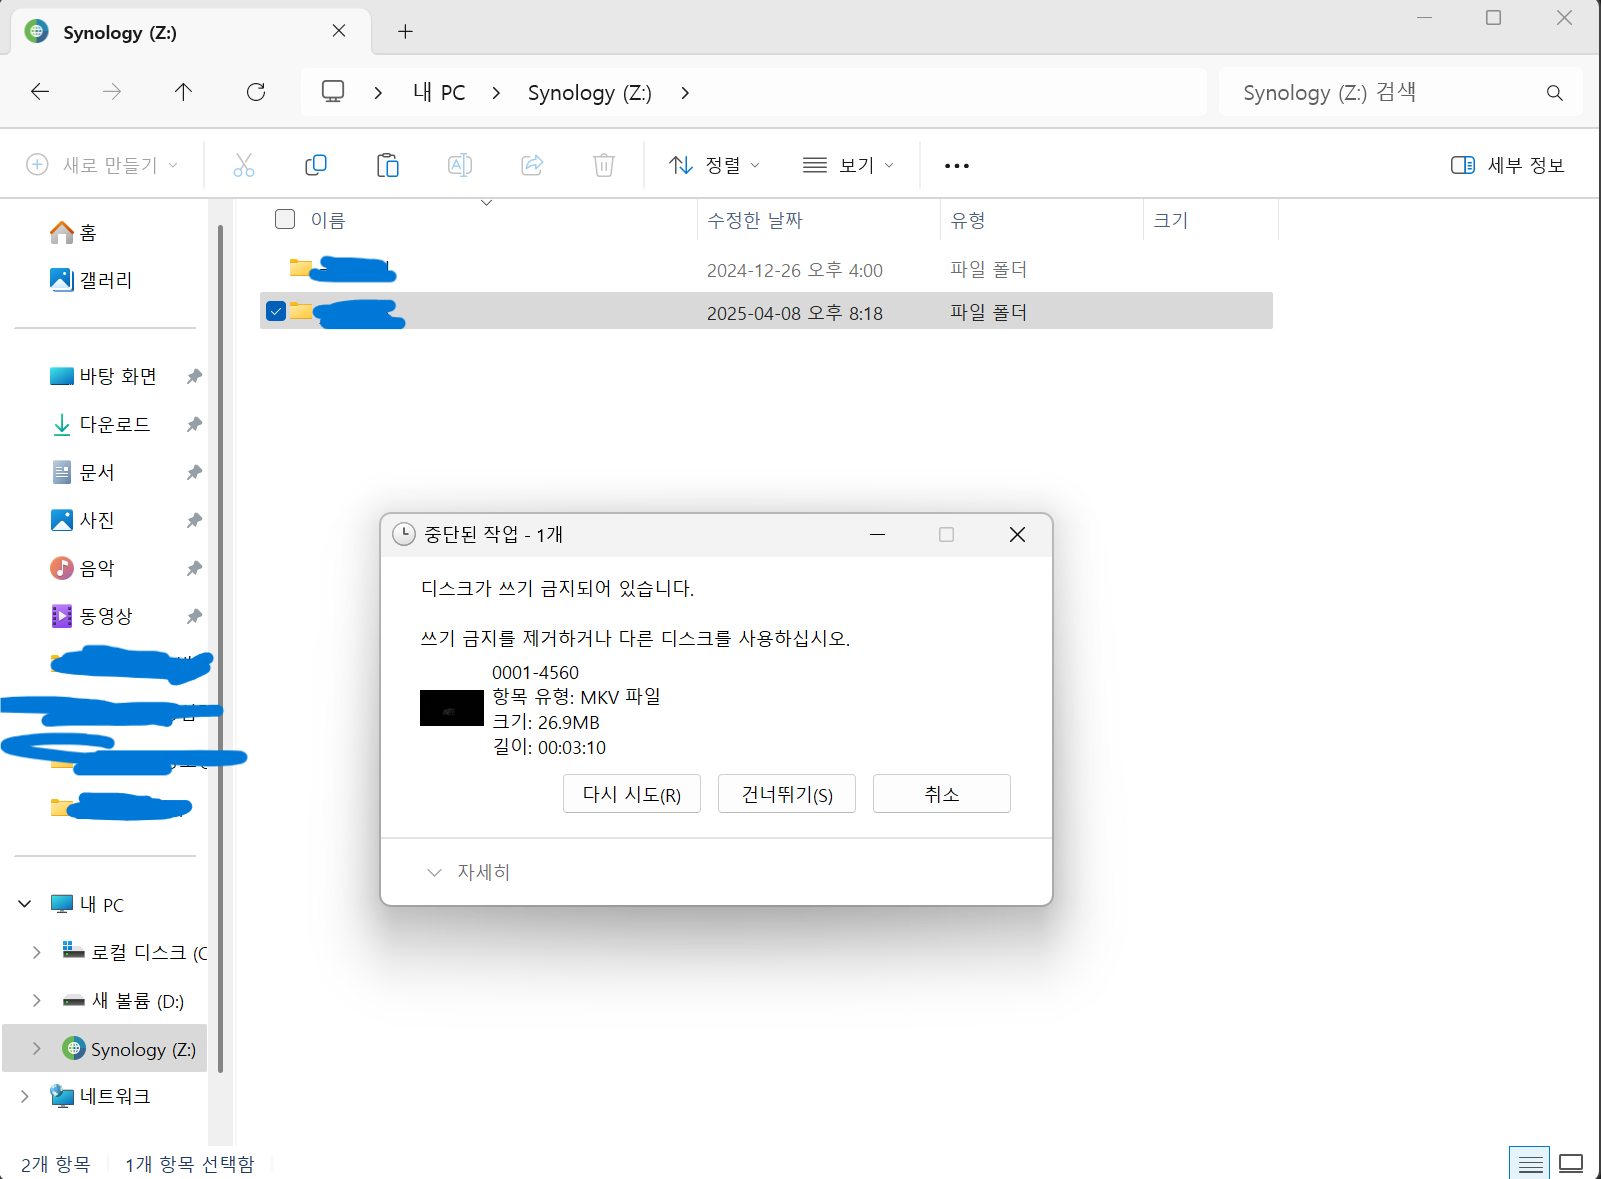Expand the 자세히 details section in dialog
This screenshot has height=1179, width=1601.
pyautogui.click(x=468, y=873)
